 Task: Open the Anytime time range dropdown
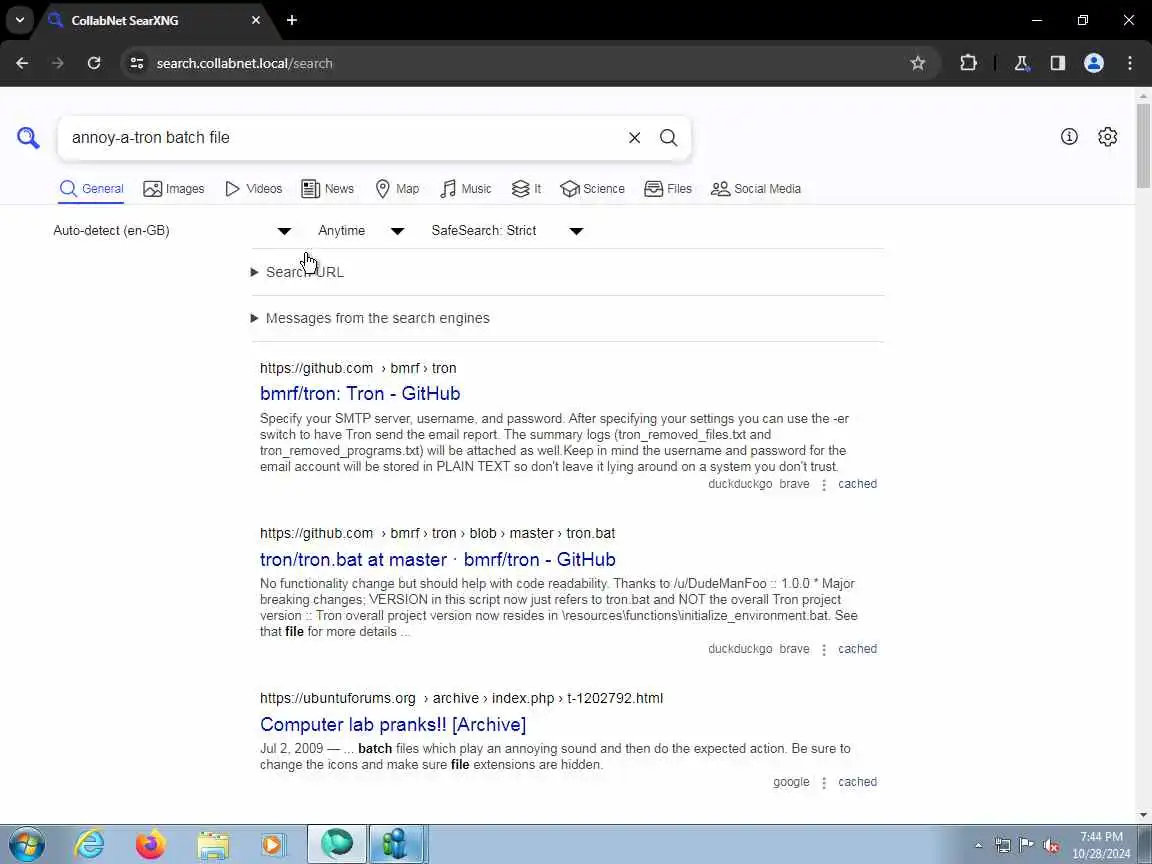click(361, 231)
